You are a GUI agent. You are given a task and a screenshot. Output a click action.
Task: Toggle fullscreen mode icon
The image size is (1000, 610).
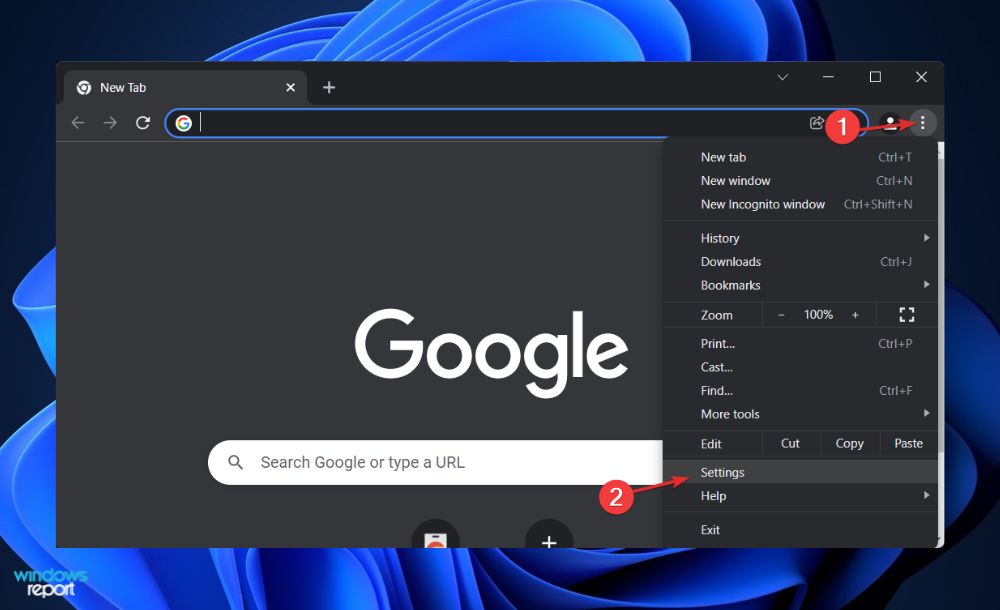[907, 315]
